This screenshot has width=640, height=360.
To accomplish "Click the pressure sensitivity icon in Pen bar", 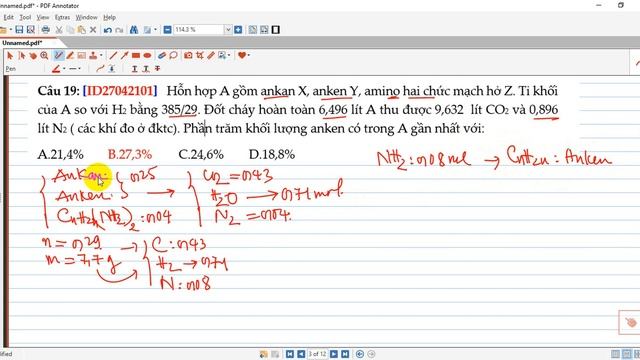I will (x=111, y=69).
